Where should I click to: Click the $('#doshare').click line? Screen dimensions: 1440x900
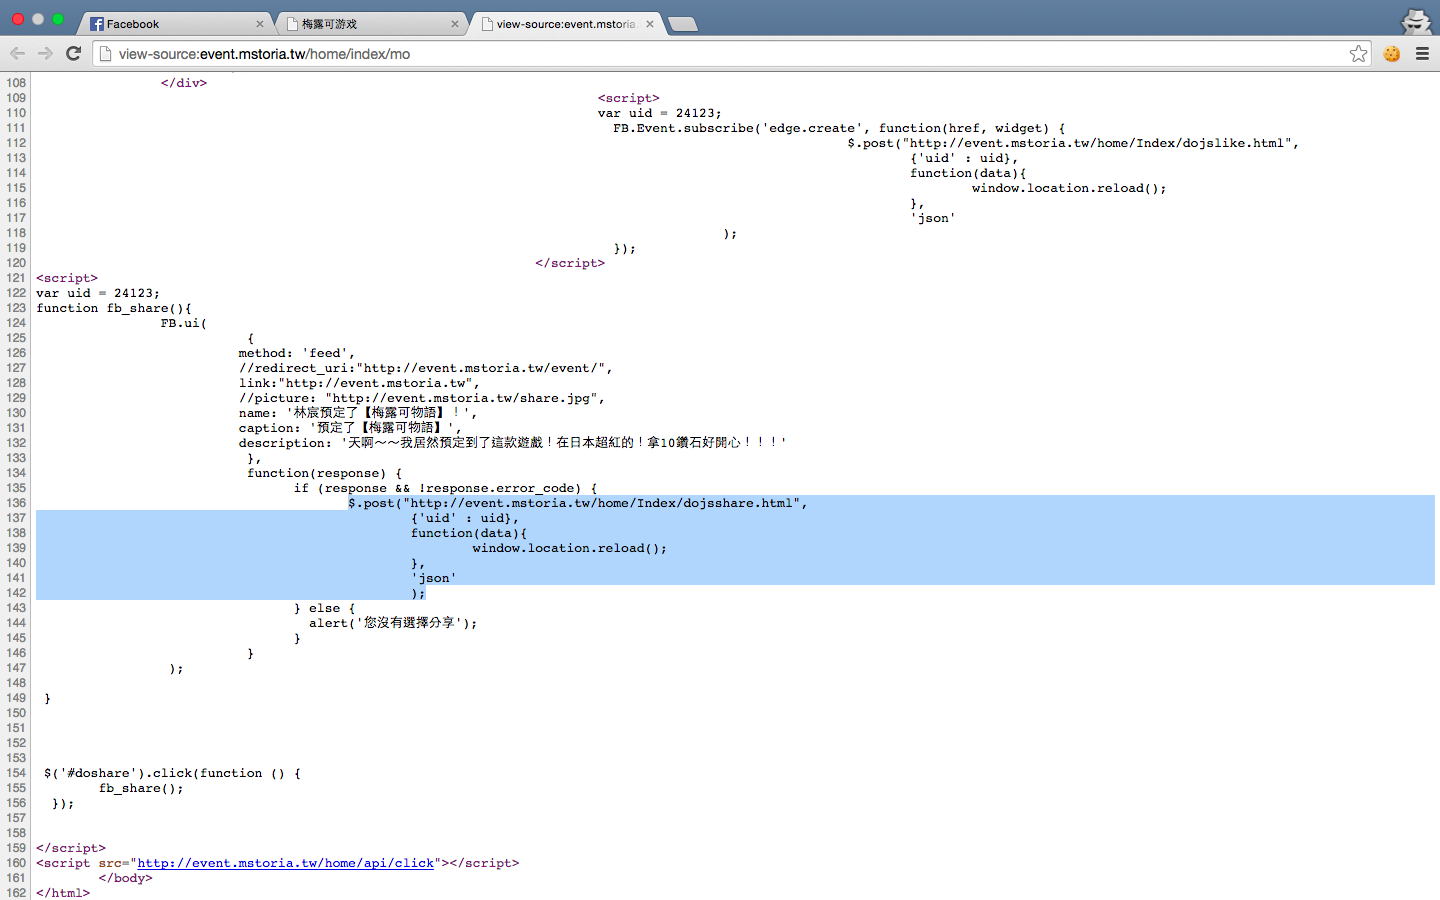[x=172, y=773]
